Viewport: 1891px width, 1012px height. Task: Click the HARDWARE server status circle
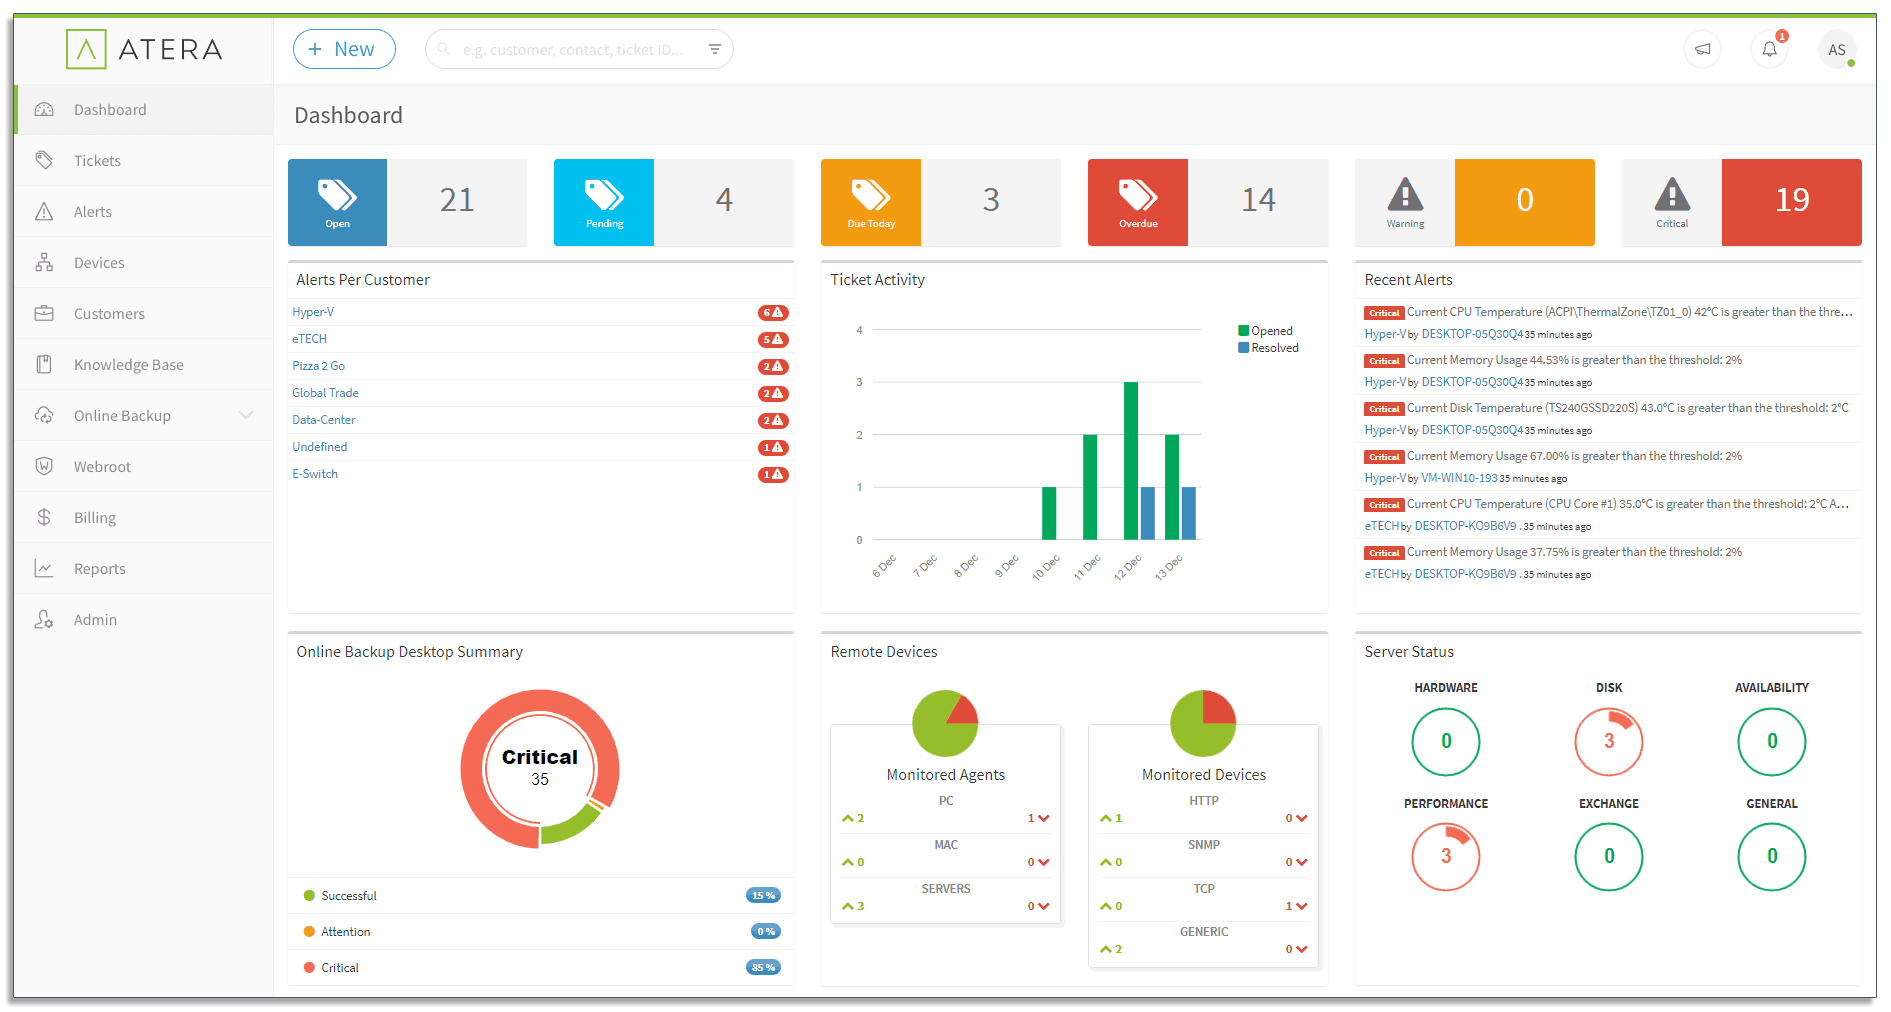(x=1446, y=742)
